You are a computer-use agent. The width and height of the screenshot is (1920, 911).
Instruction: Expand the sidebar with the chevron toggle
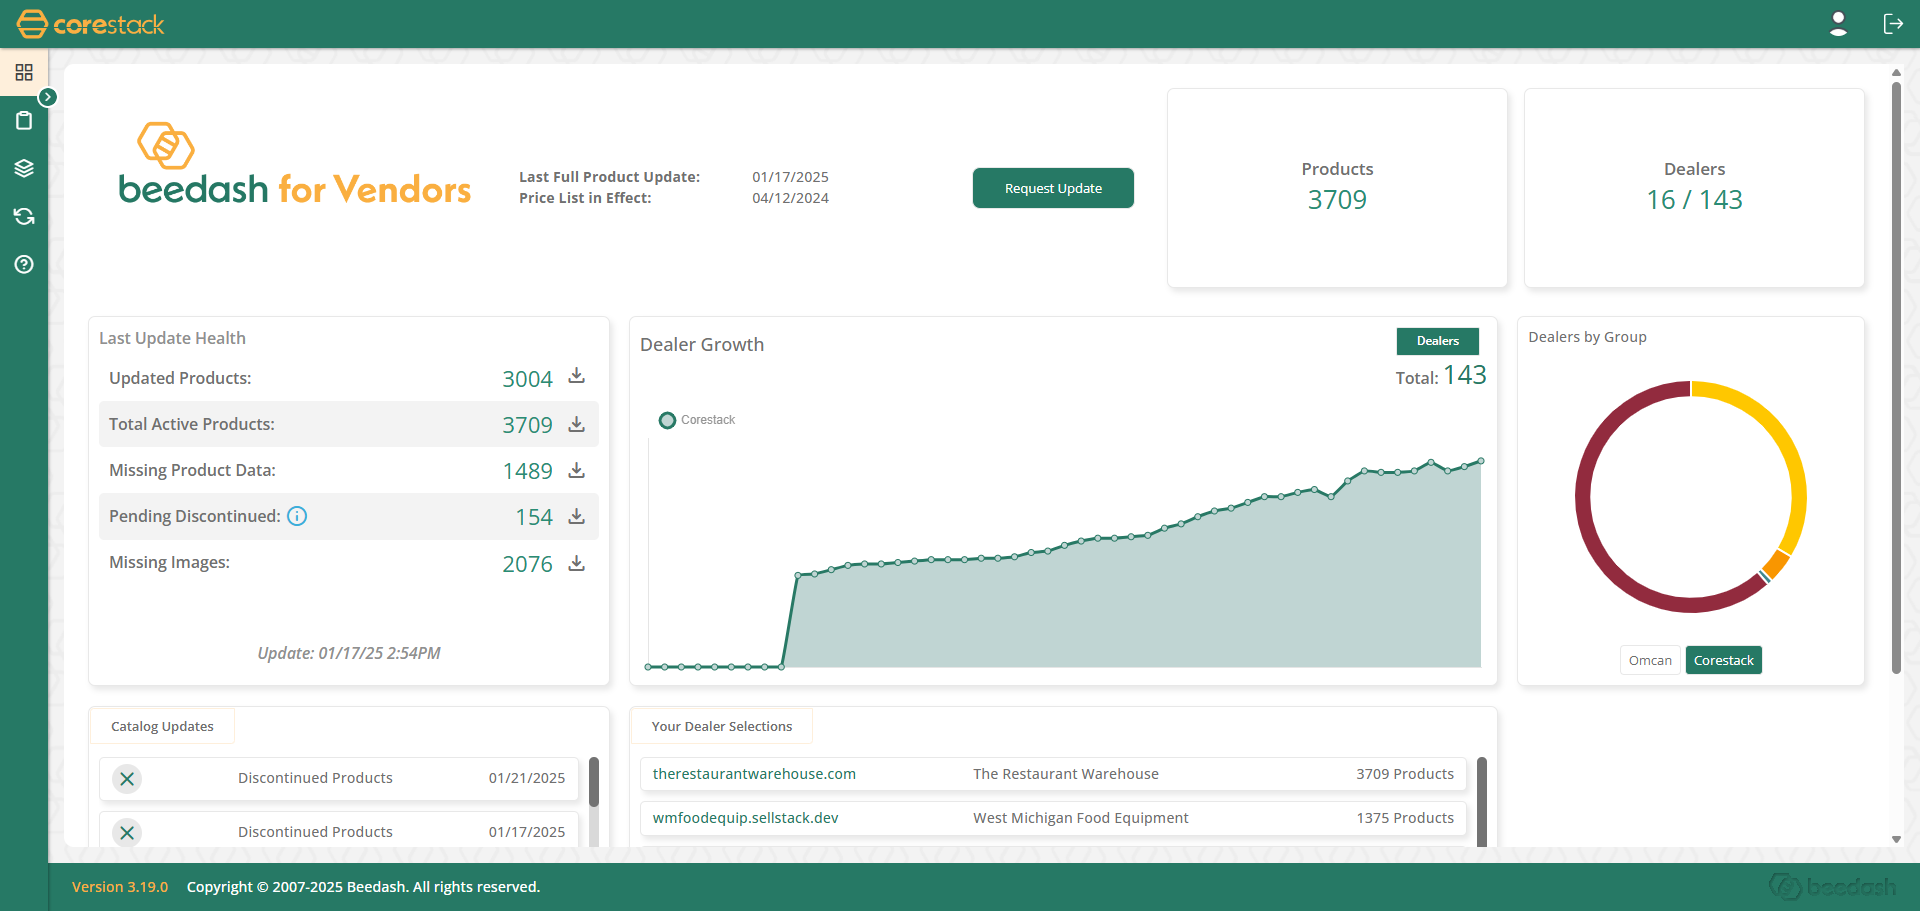47,97
